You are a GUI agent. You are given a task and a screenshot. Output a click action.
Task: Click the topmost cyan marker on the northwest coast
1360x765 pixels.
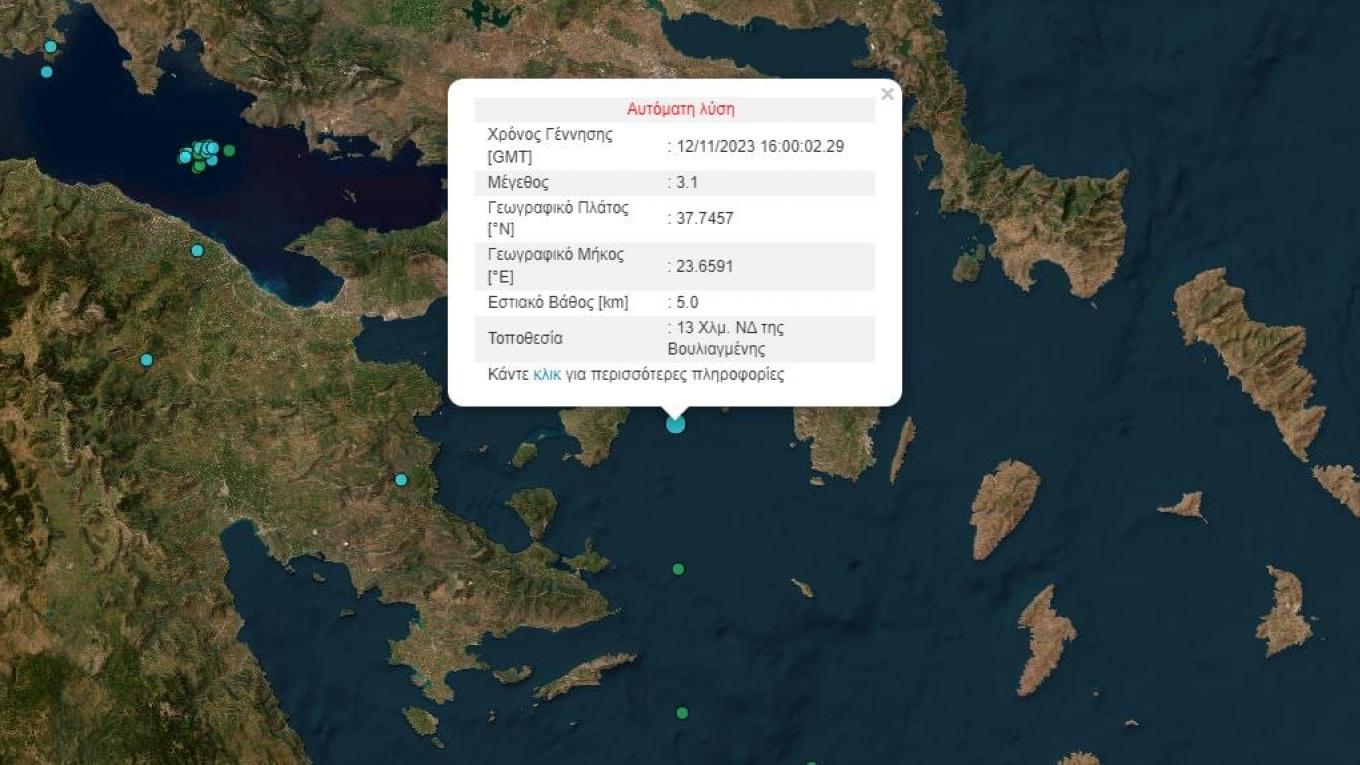pos(50,47)
